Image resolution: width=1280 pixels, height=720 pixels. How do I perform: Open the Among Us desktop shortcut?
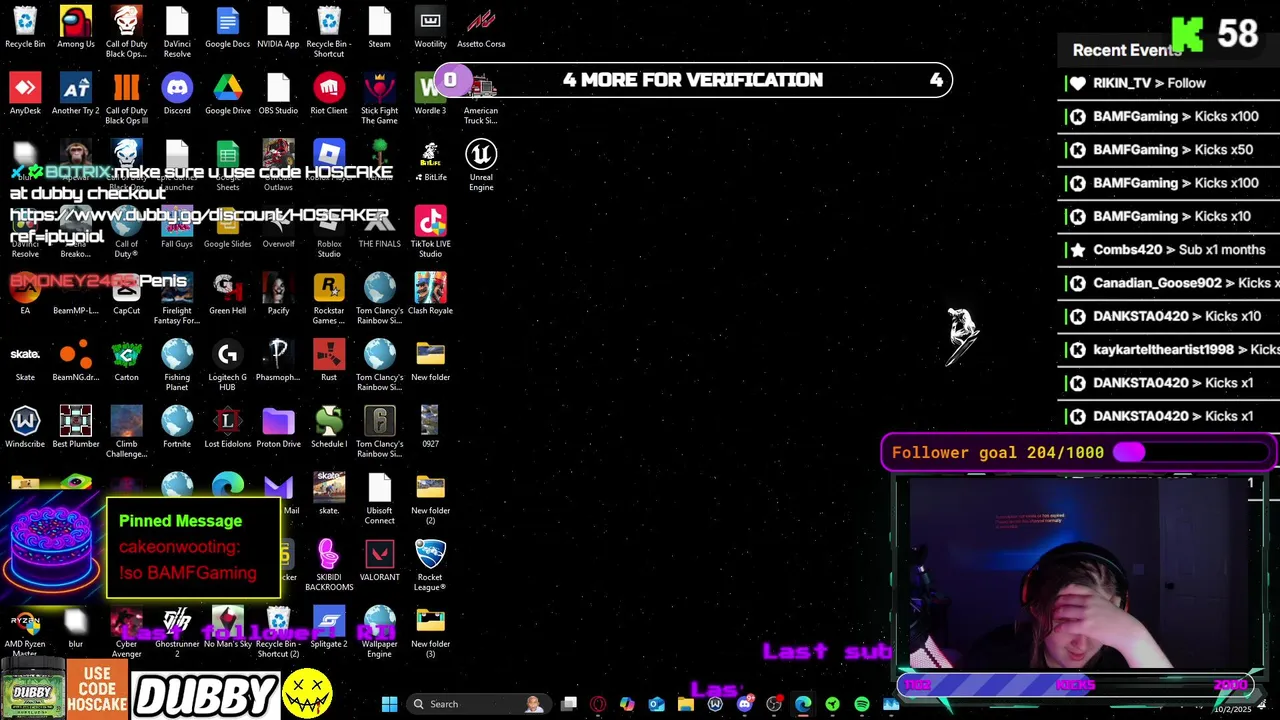click(76, 27)
